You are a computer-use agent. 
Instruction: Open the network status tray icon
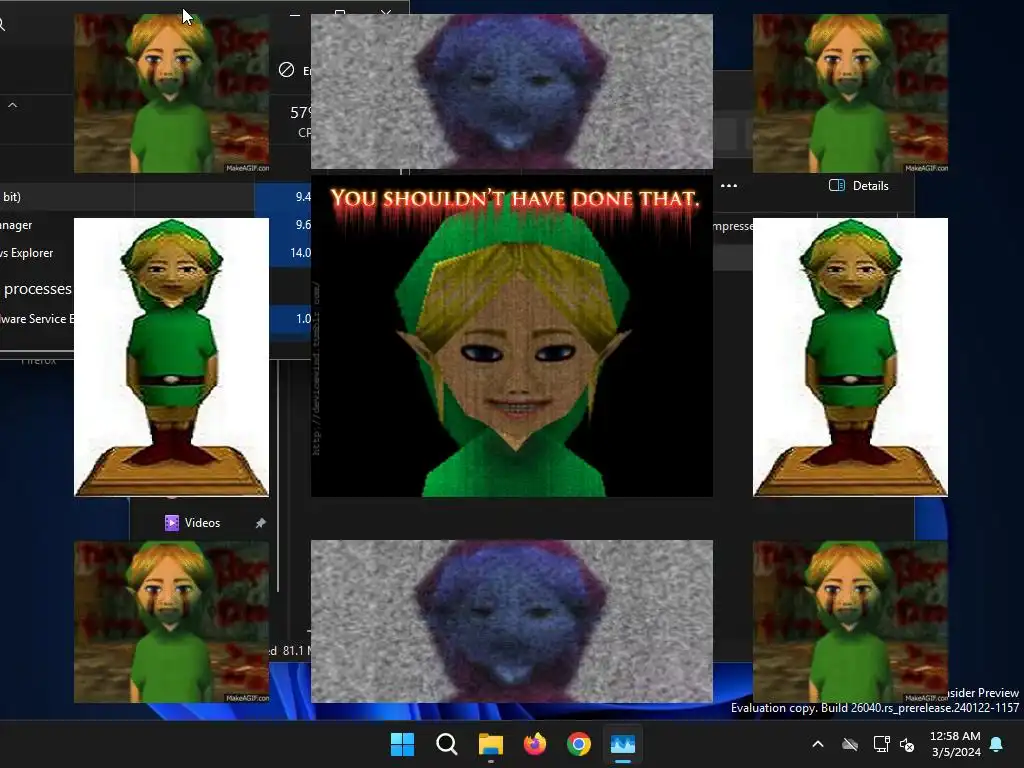[881, 744]
